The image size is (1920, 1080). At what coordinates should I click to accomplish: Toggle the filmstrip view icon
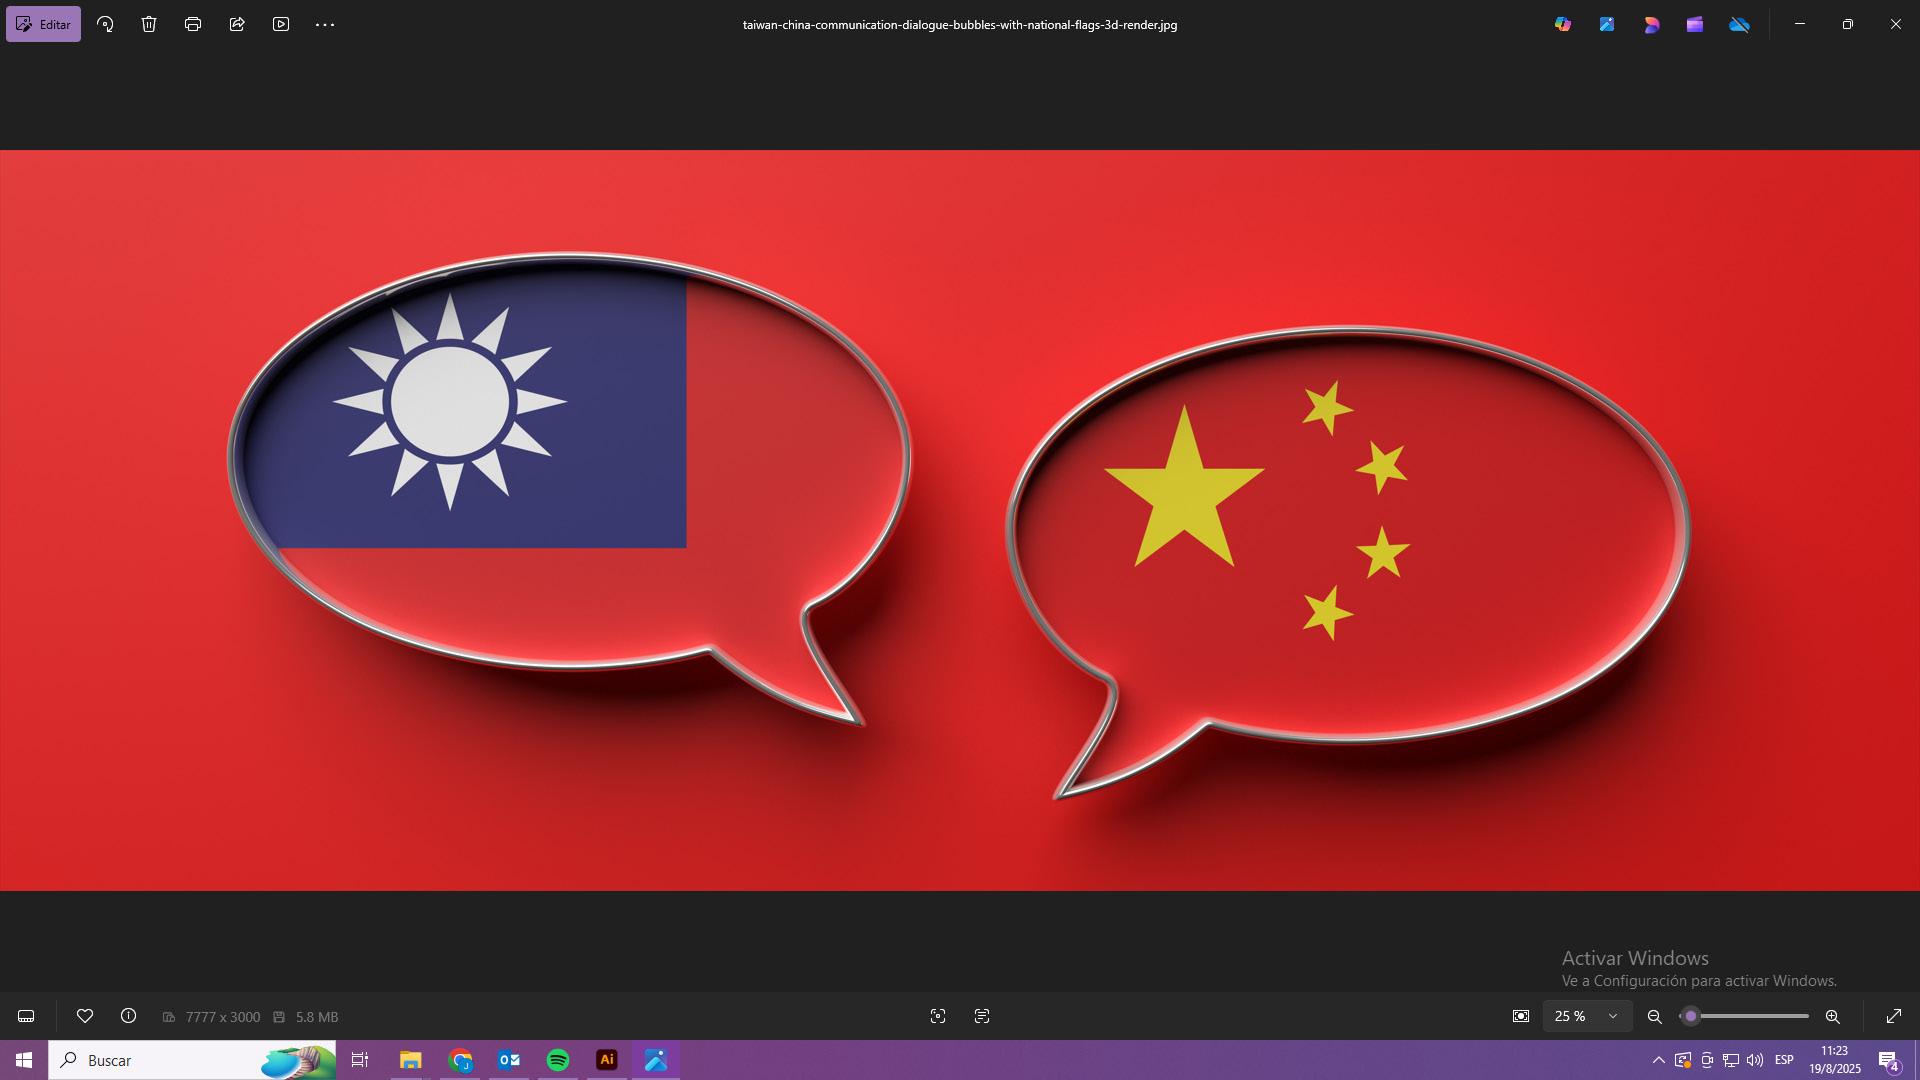tap(26, 1016)
